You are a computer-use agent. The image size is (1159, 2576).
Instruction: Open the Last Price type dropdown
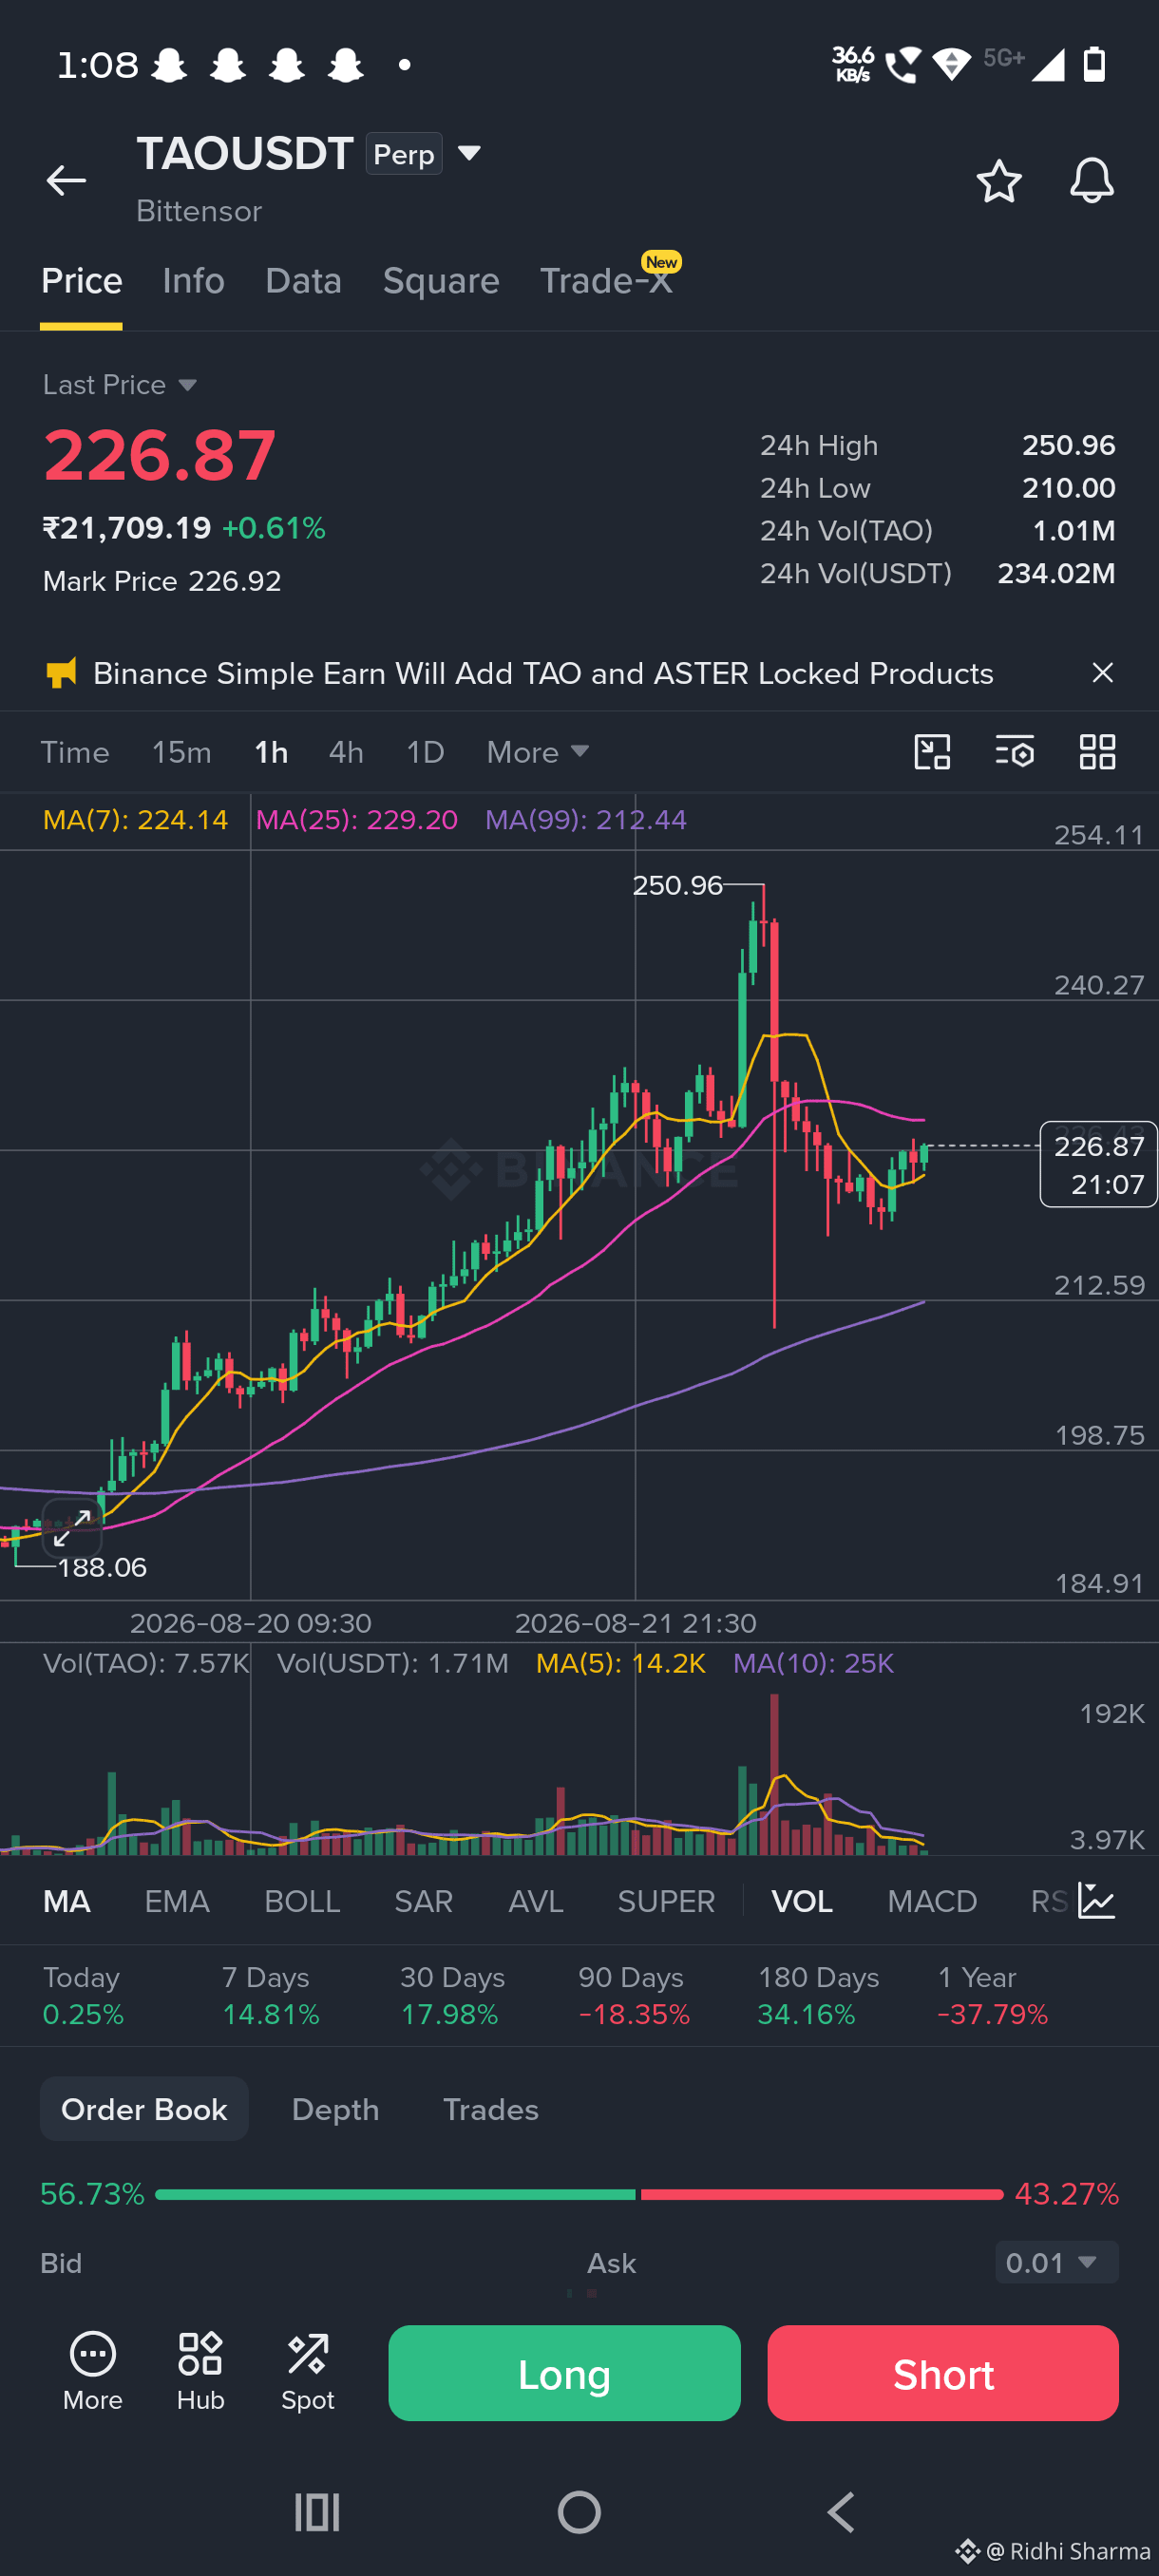click(x=120, y=385)
